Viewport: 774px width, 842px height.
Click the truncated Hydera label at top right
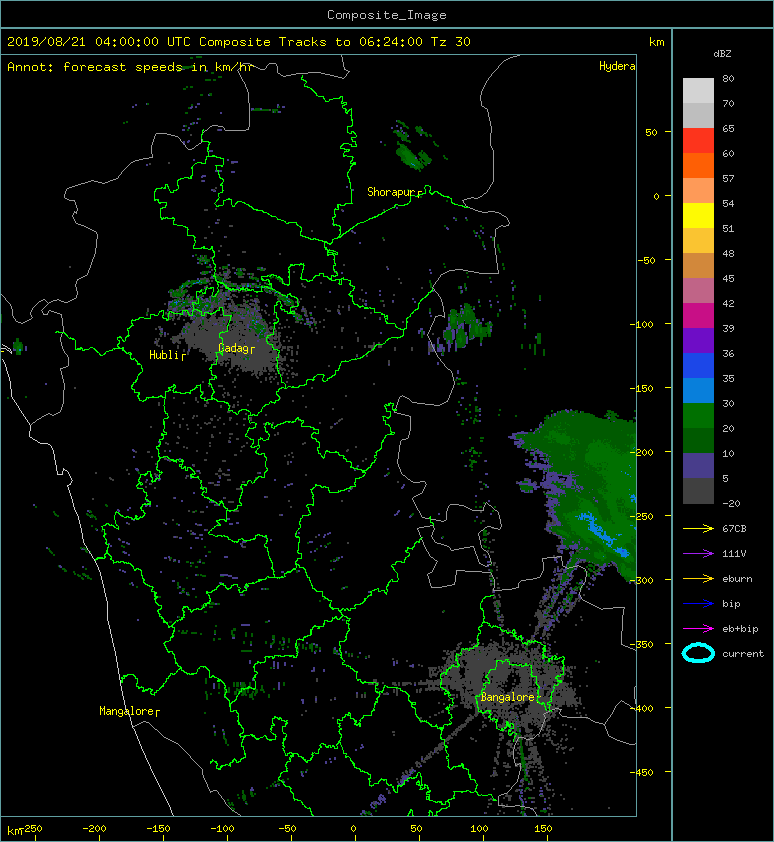pyautogui.click(x=617, y=66)
